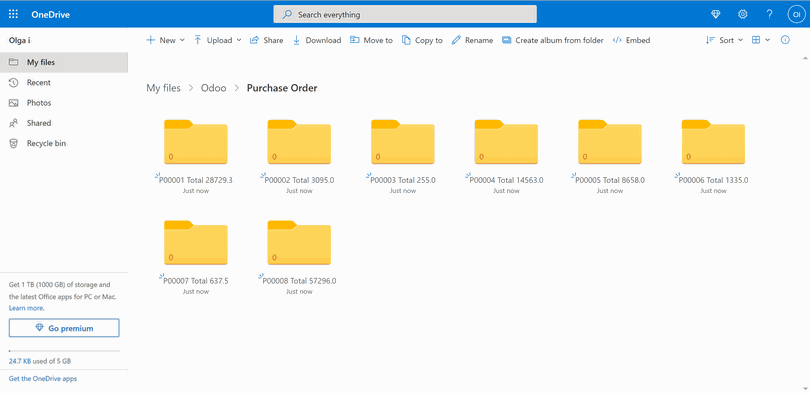Click the OneDrive title link

tap(50, 14)
